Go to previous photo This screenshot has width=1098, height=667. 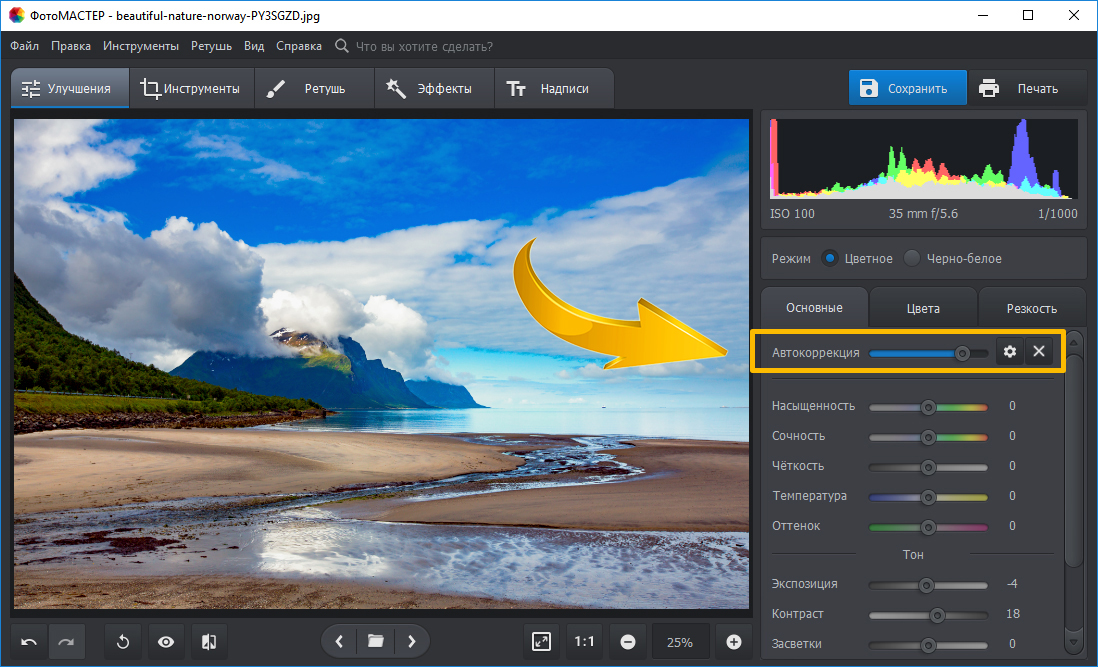coord(339,641)
